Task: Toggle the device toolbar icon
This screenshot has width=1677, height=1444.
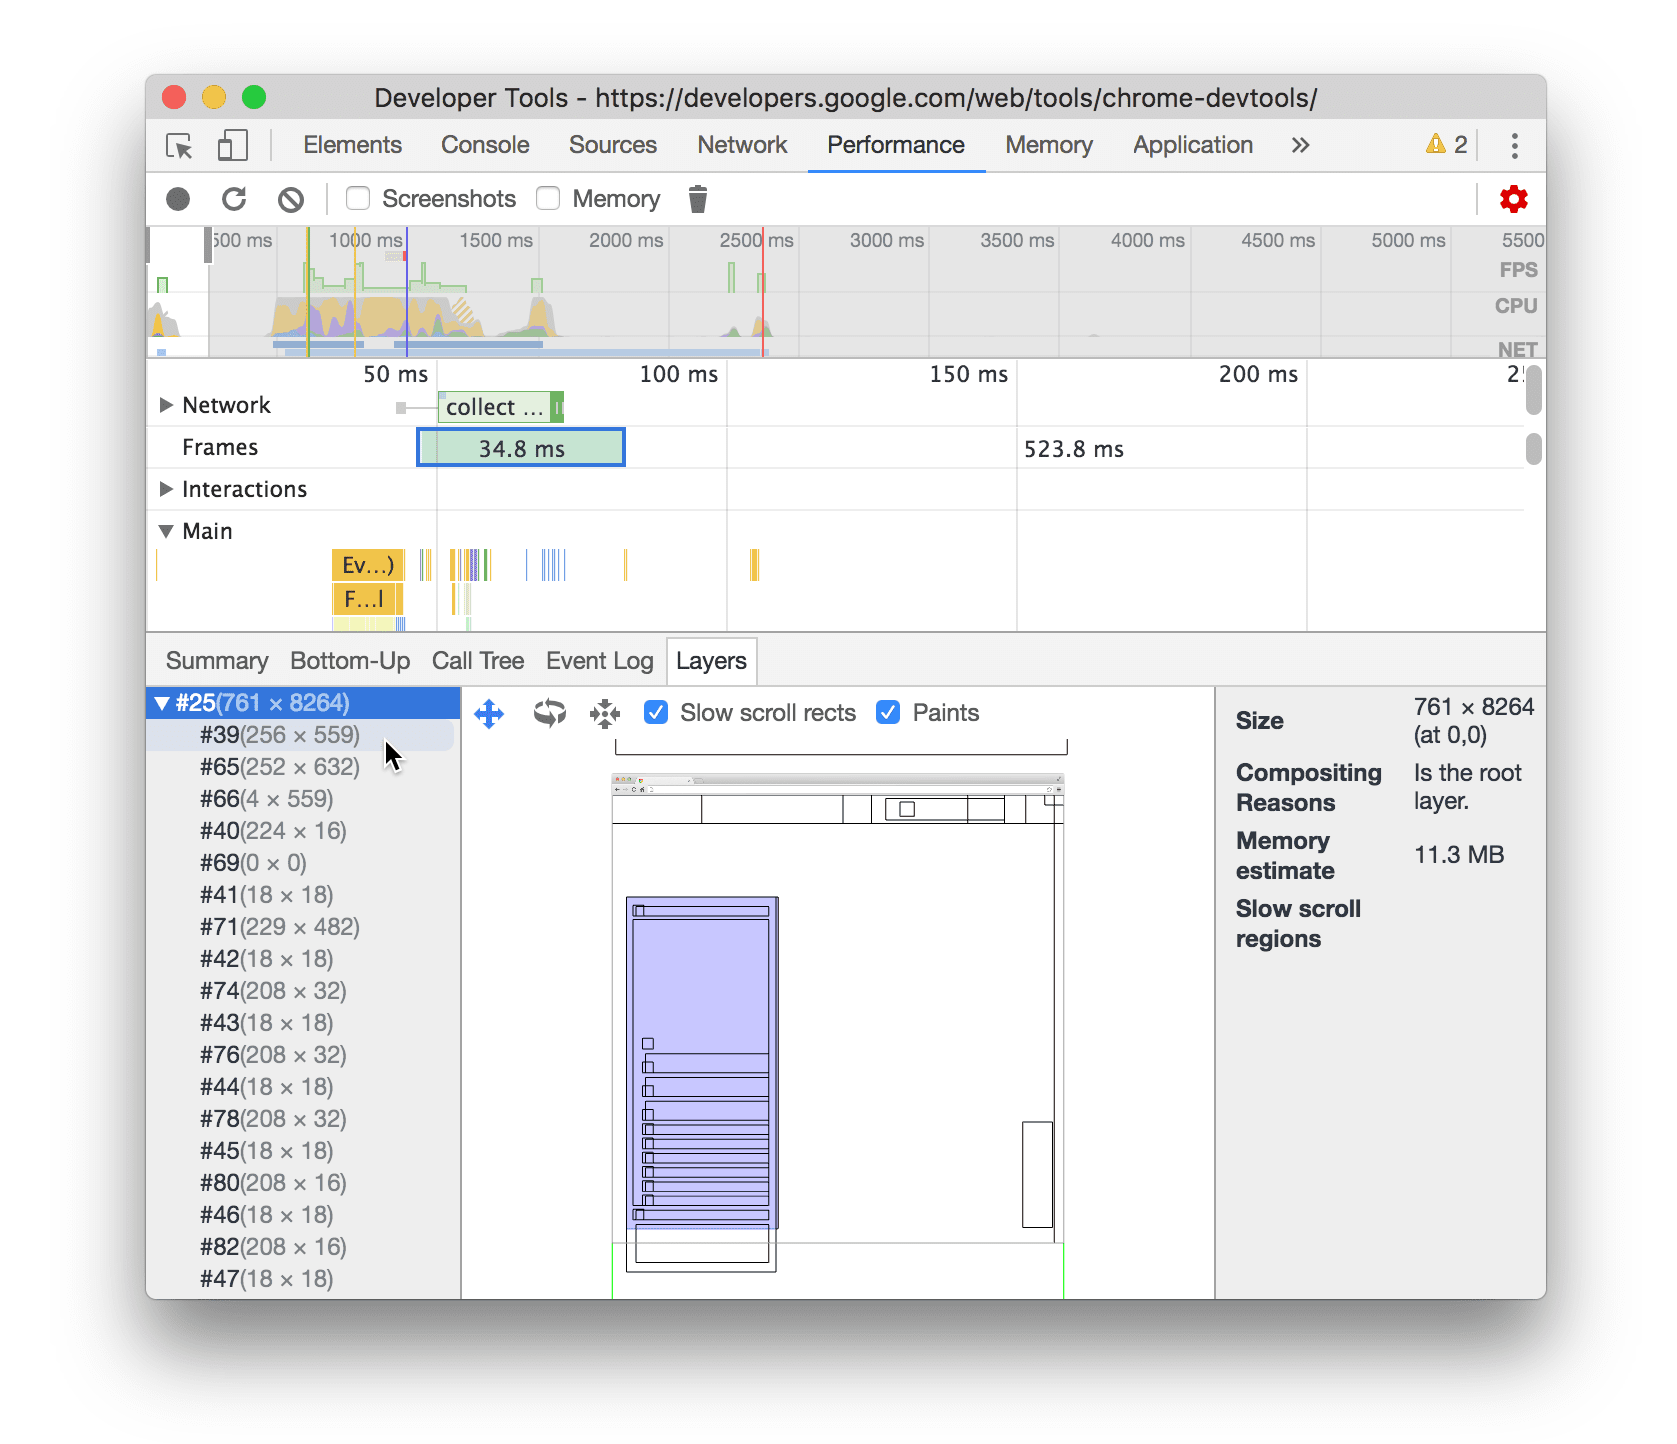Action: [x=232, y=145]
